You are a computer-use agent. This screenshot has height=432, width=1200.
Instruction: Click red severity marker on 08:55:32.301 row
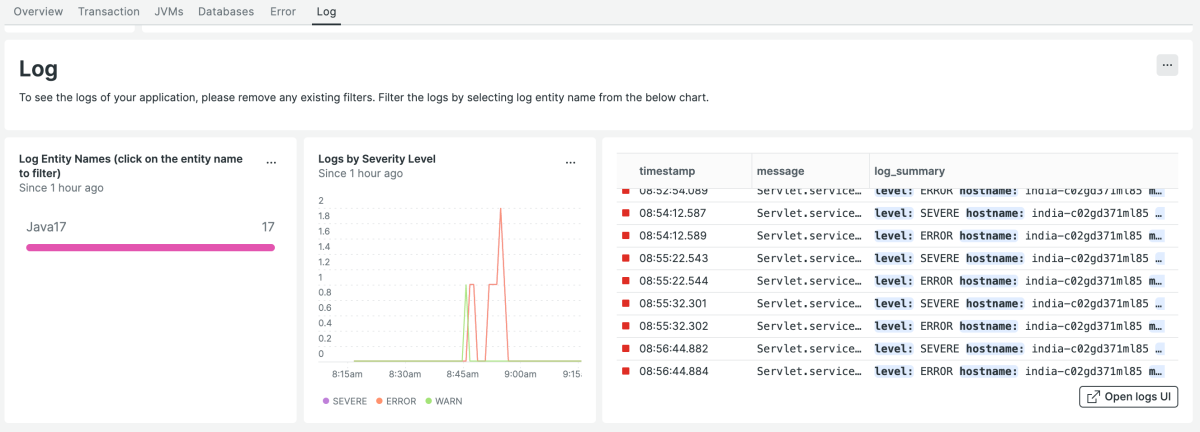[x=627, y=303]
